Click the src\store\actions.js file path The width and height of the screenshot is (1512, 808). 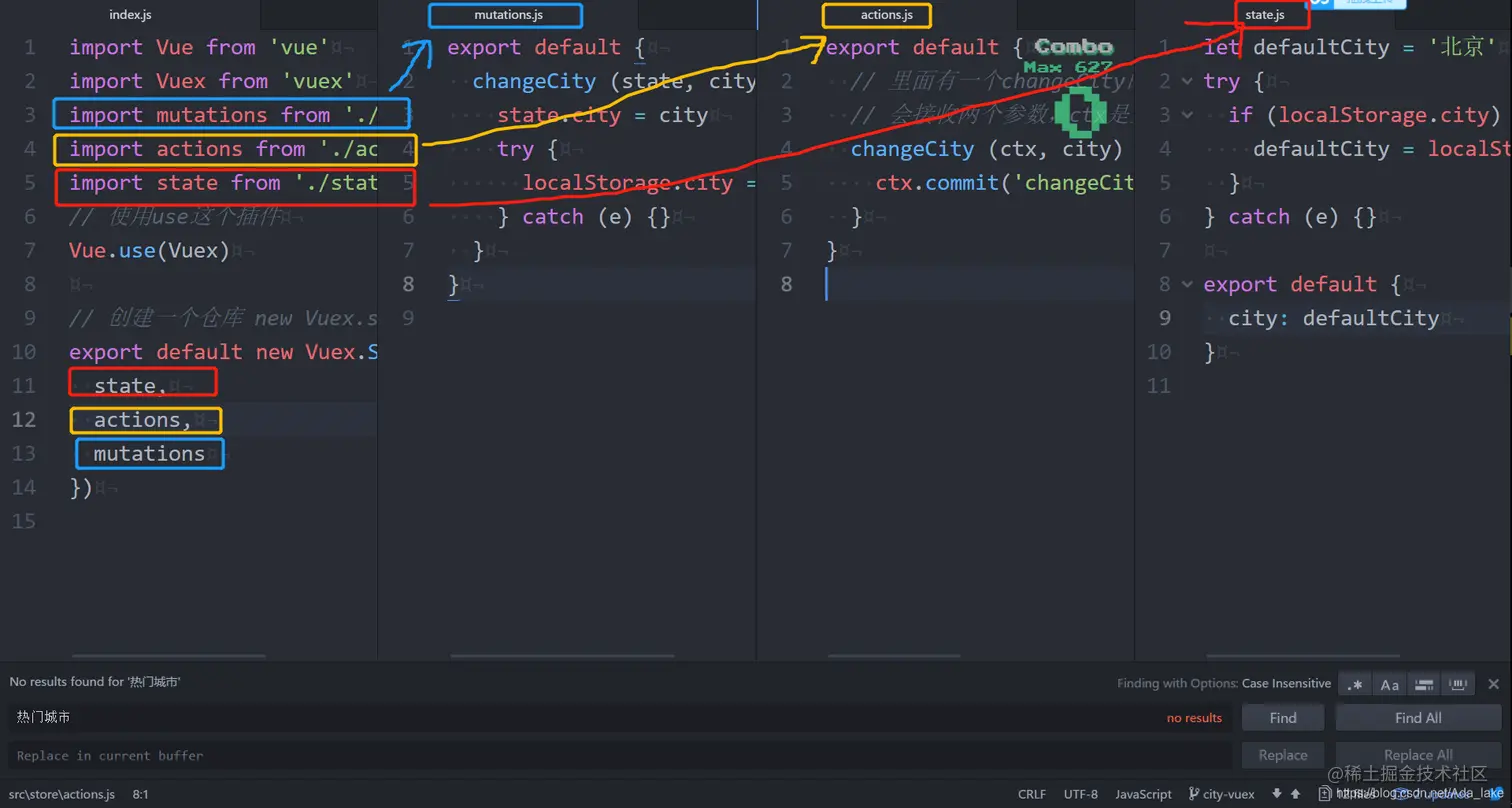point(62,794)
